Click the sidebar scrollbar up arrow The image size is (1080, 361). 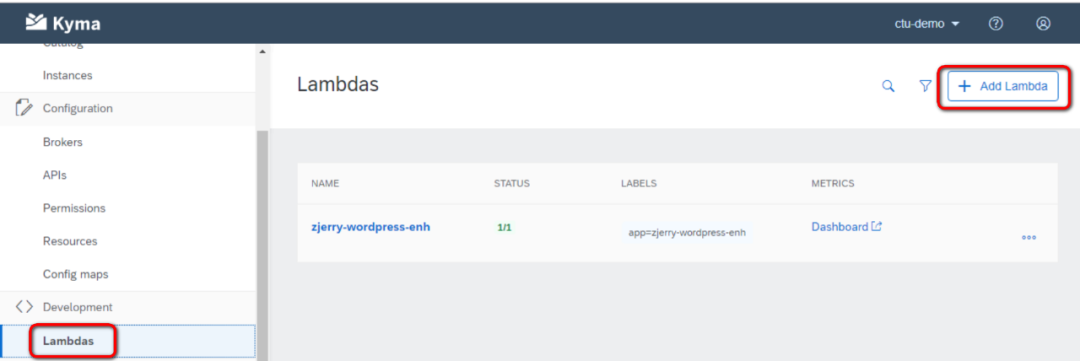(x=262, y=52)
